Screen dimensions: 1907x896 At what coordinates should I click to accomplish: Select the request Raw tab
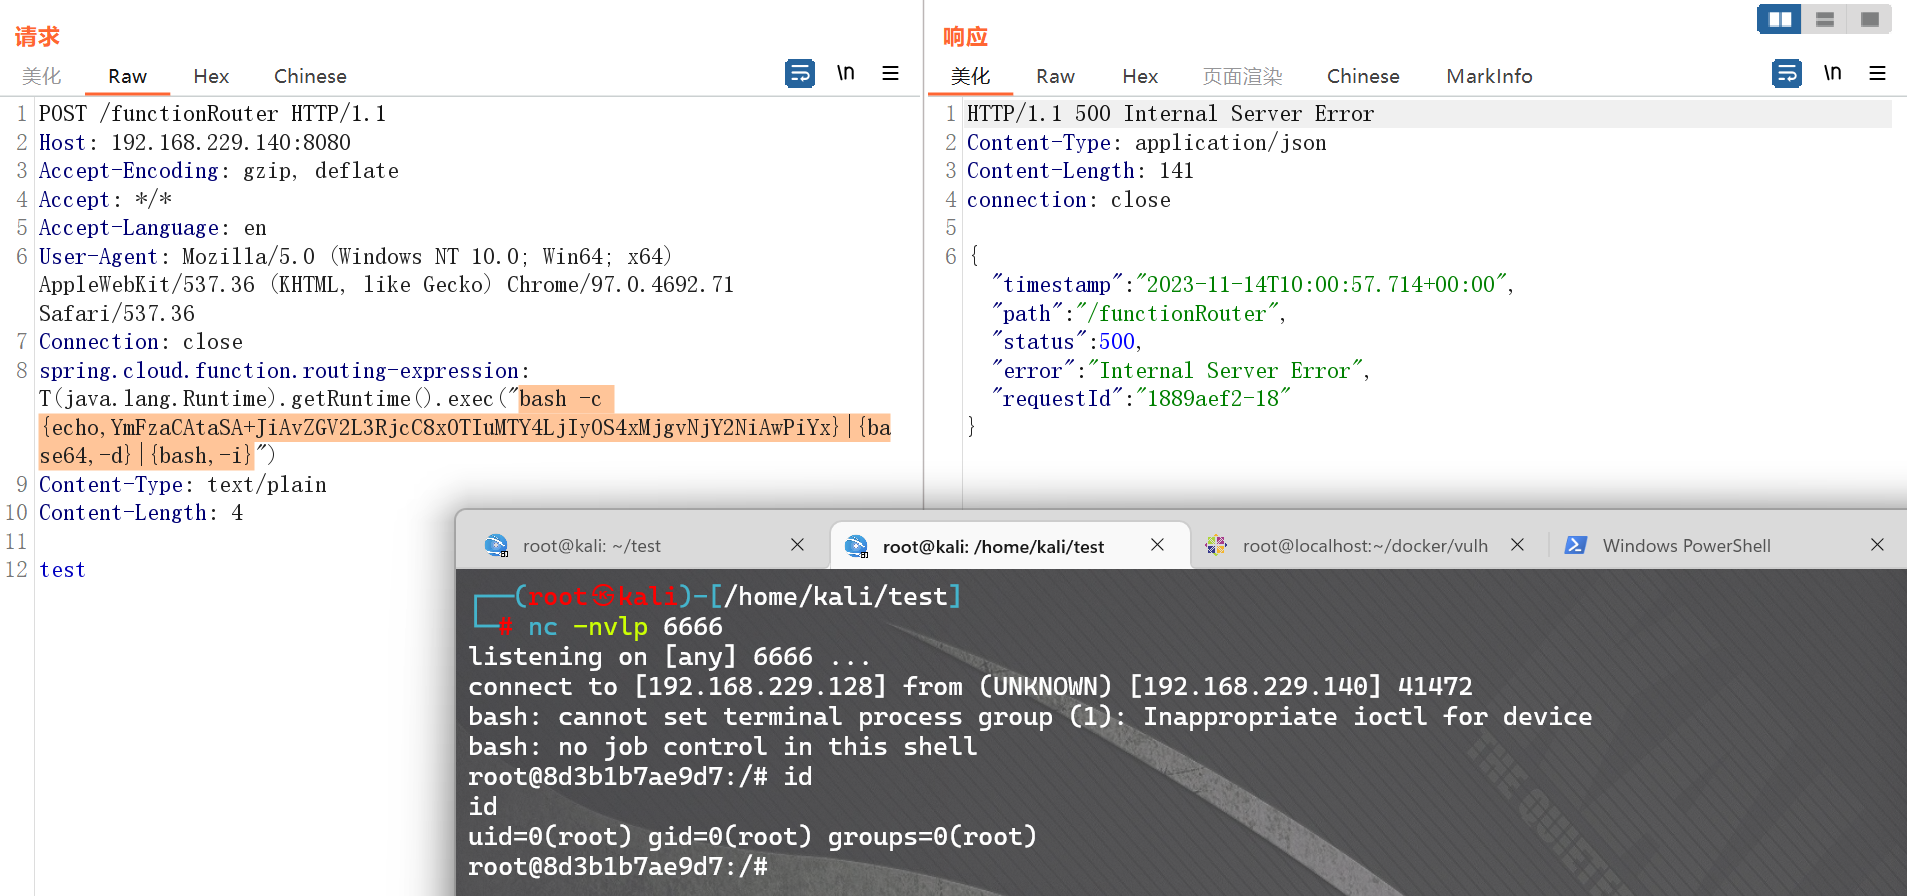[x=127, y=76]
